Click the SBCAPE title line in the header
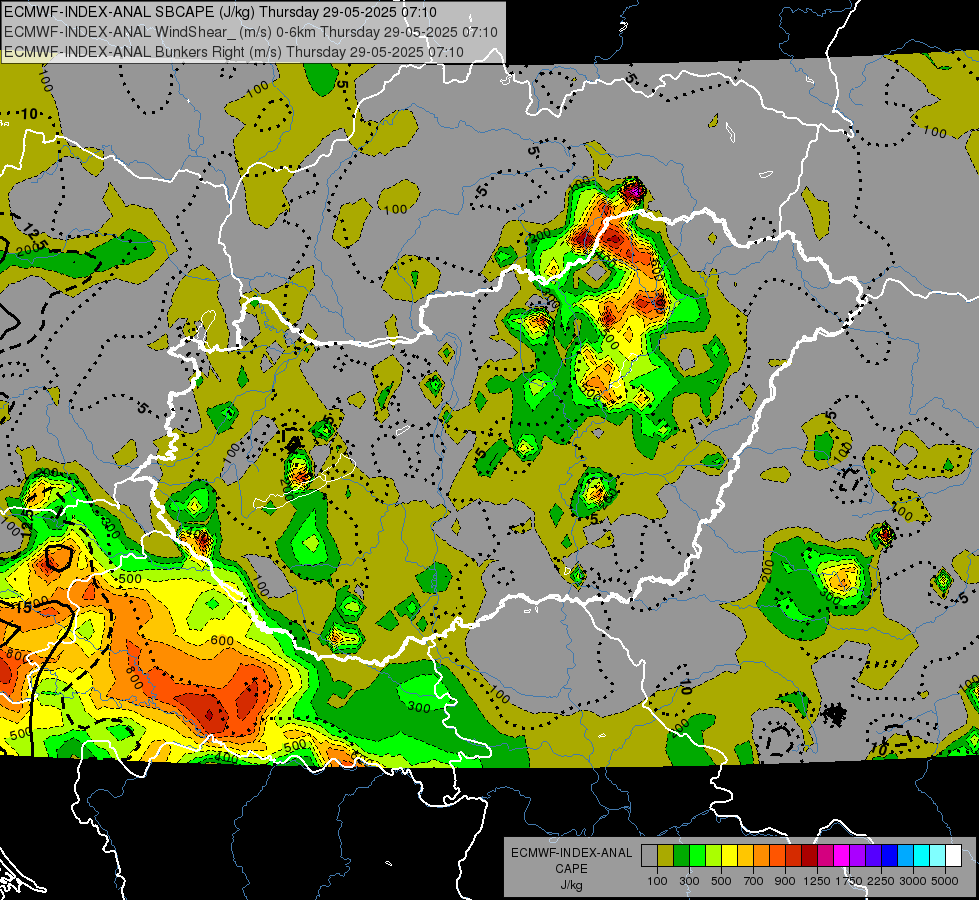979x900 pixels. coord(220,12)
